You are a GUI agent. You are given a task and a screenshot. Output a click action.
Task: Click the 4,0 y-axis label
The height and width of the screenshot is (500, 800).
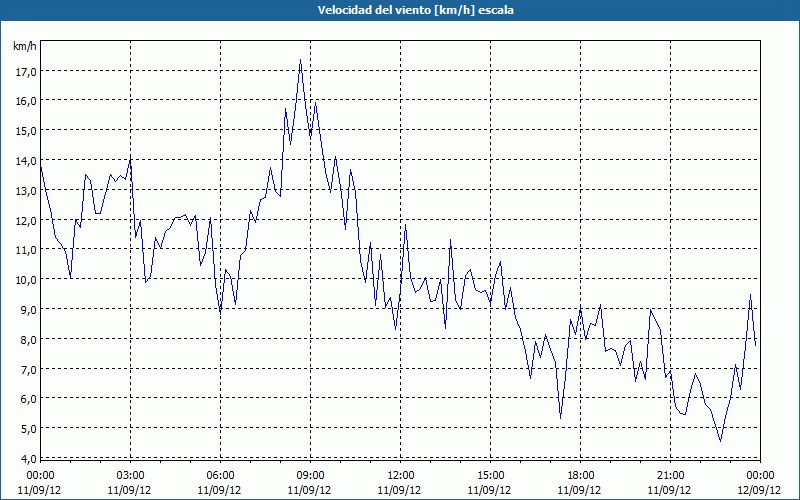point(28,459)
